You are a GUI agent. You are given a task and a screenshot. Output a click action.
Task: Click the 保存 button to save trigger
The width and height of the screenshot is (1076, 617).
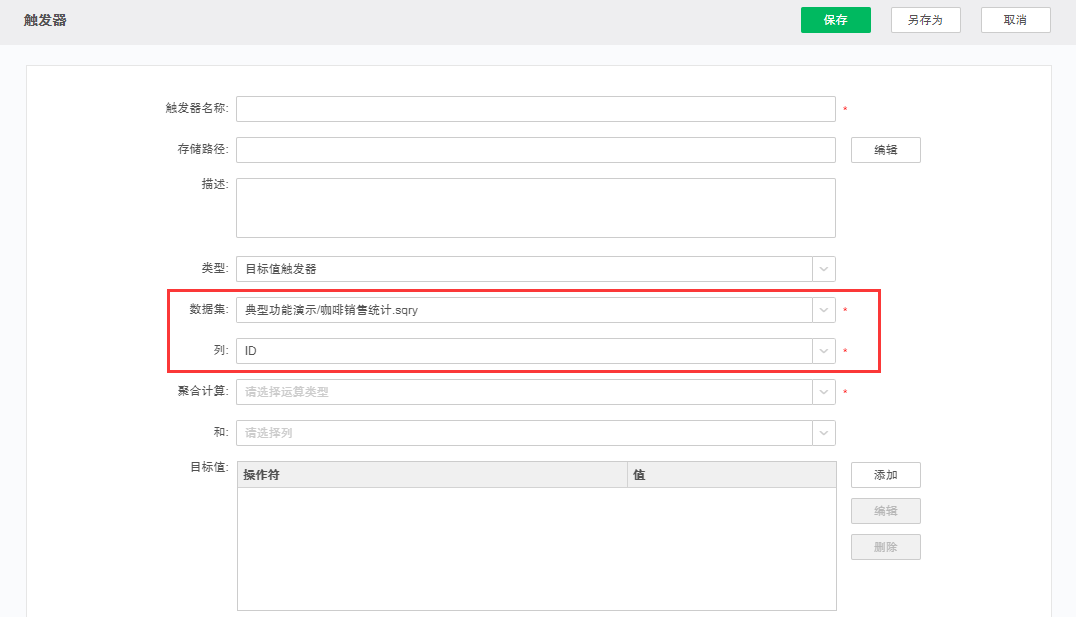[x=835, y=19]
